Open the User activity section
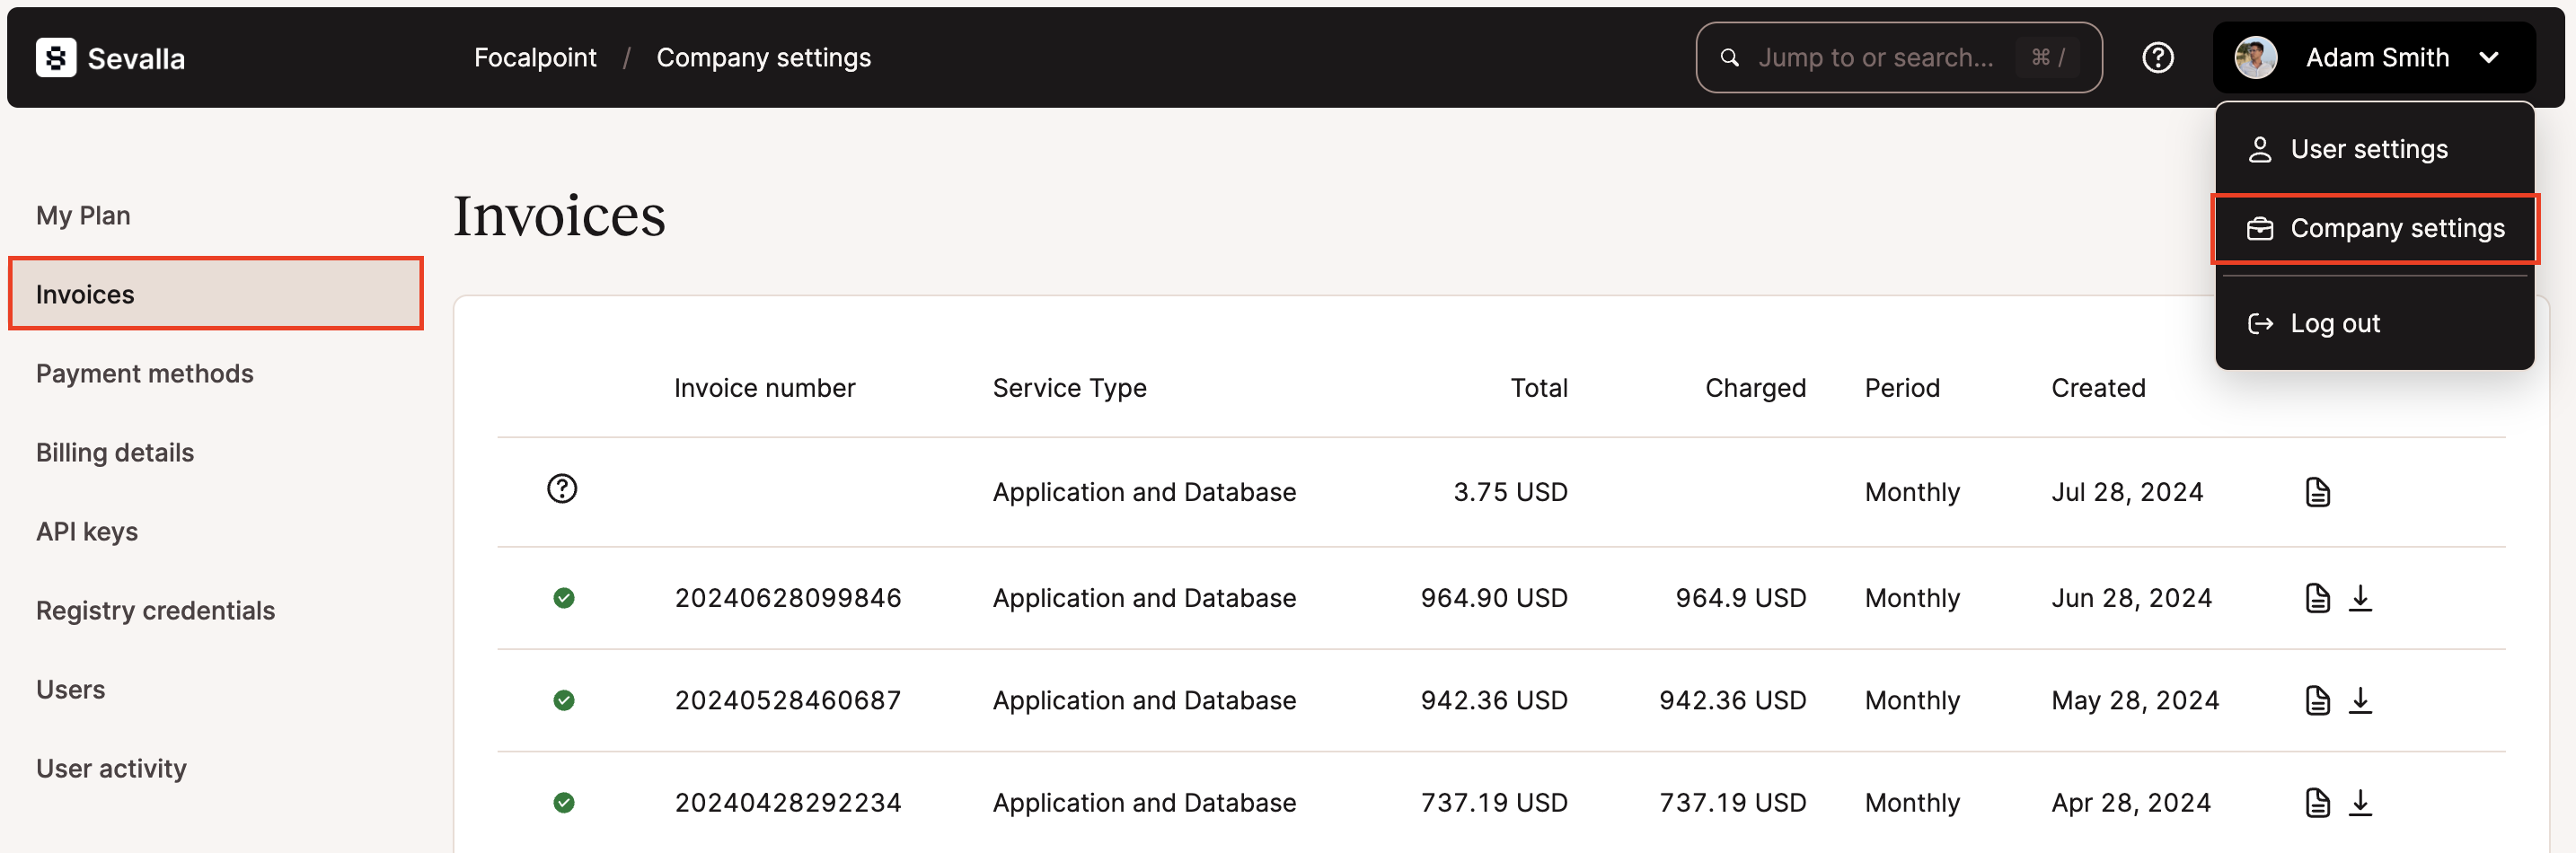This screenshot has height=853, width=2576. click(x=111, y=768)
